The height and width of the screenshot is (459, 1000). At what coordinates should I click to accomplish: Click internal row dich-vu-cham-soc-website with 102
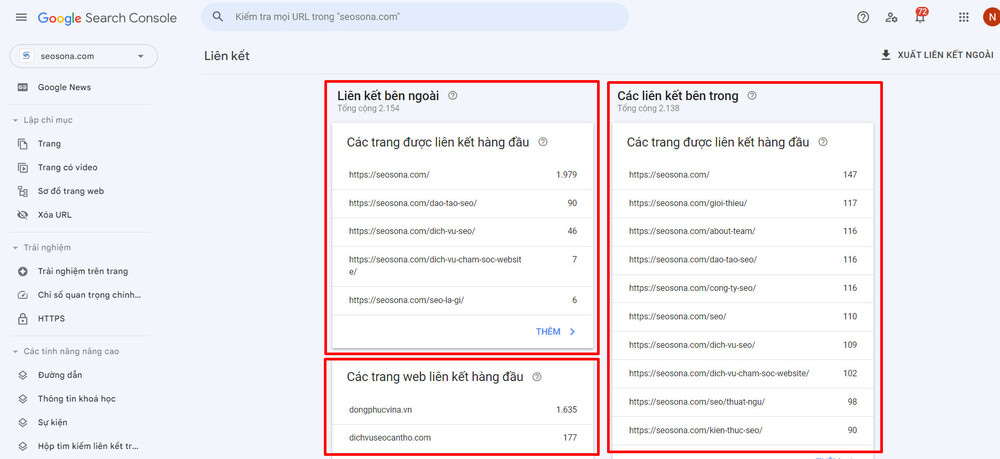coord(743,374)
